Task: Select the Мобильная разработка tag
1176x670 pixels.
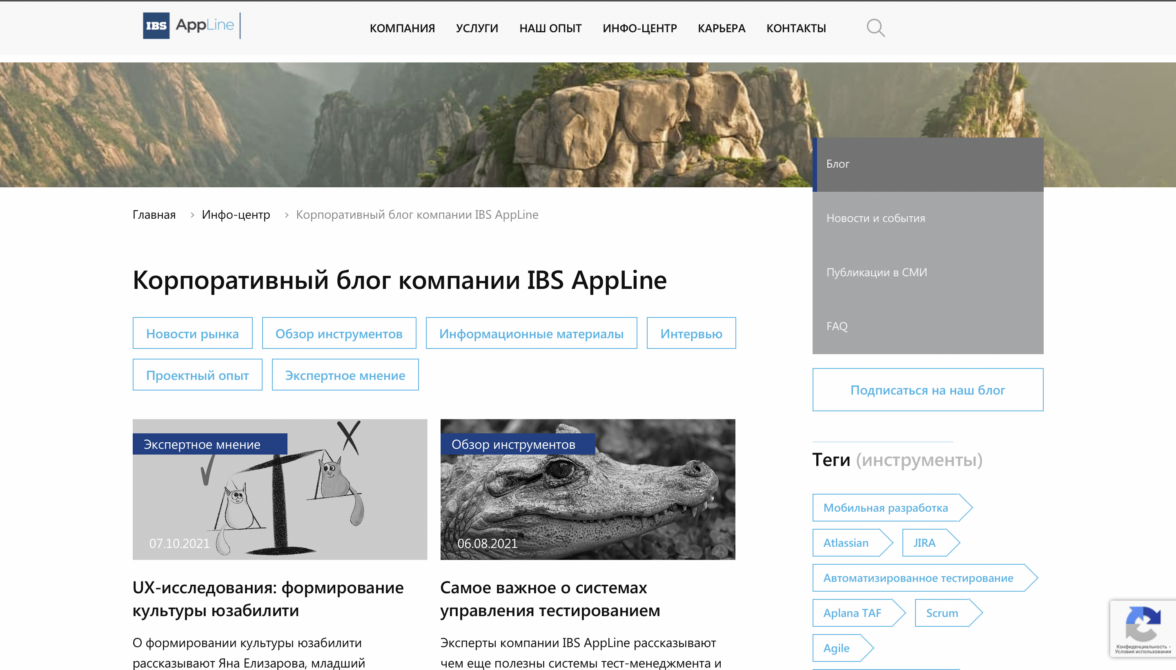Action: [x=892, y=508]
